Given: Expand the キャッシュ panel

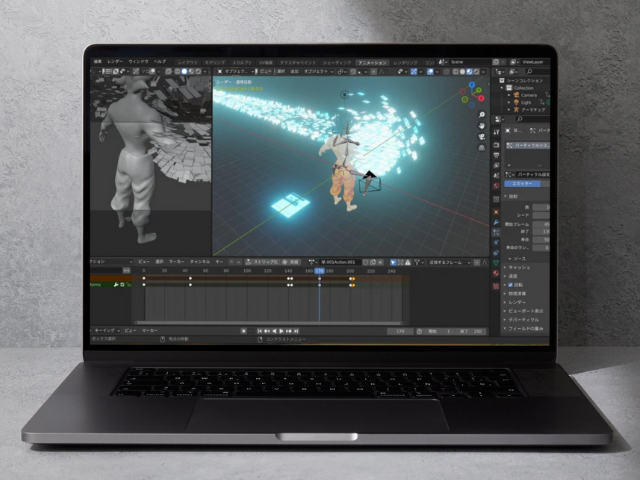Looking at the screenshot, I should pyautogui.click(x=517, y=267).
